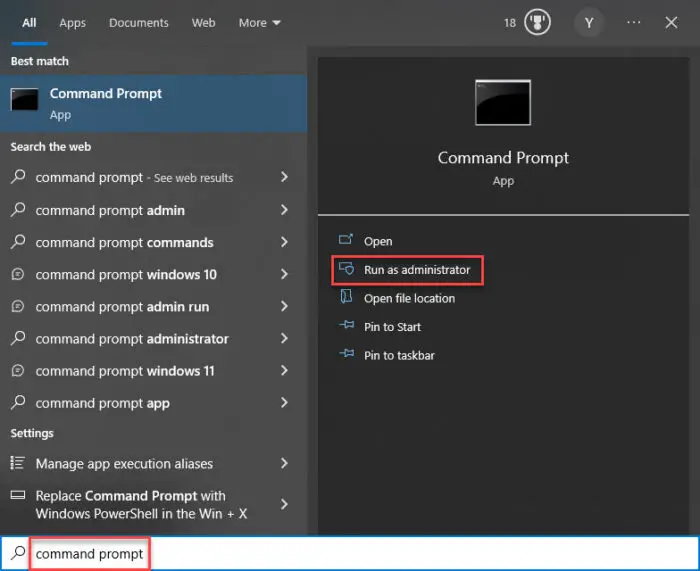Expand the More filter dropdown

pyautogui.click(x=260, y=23)
